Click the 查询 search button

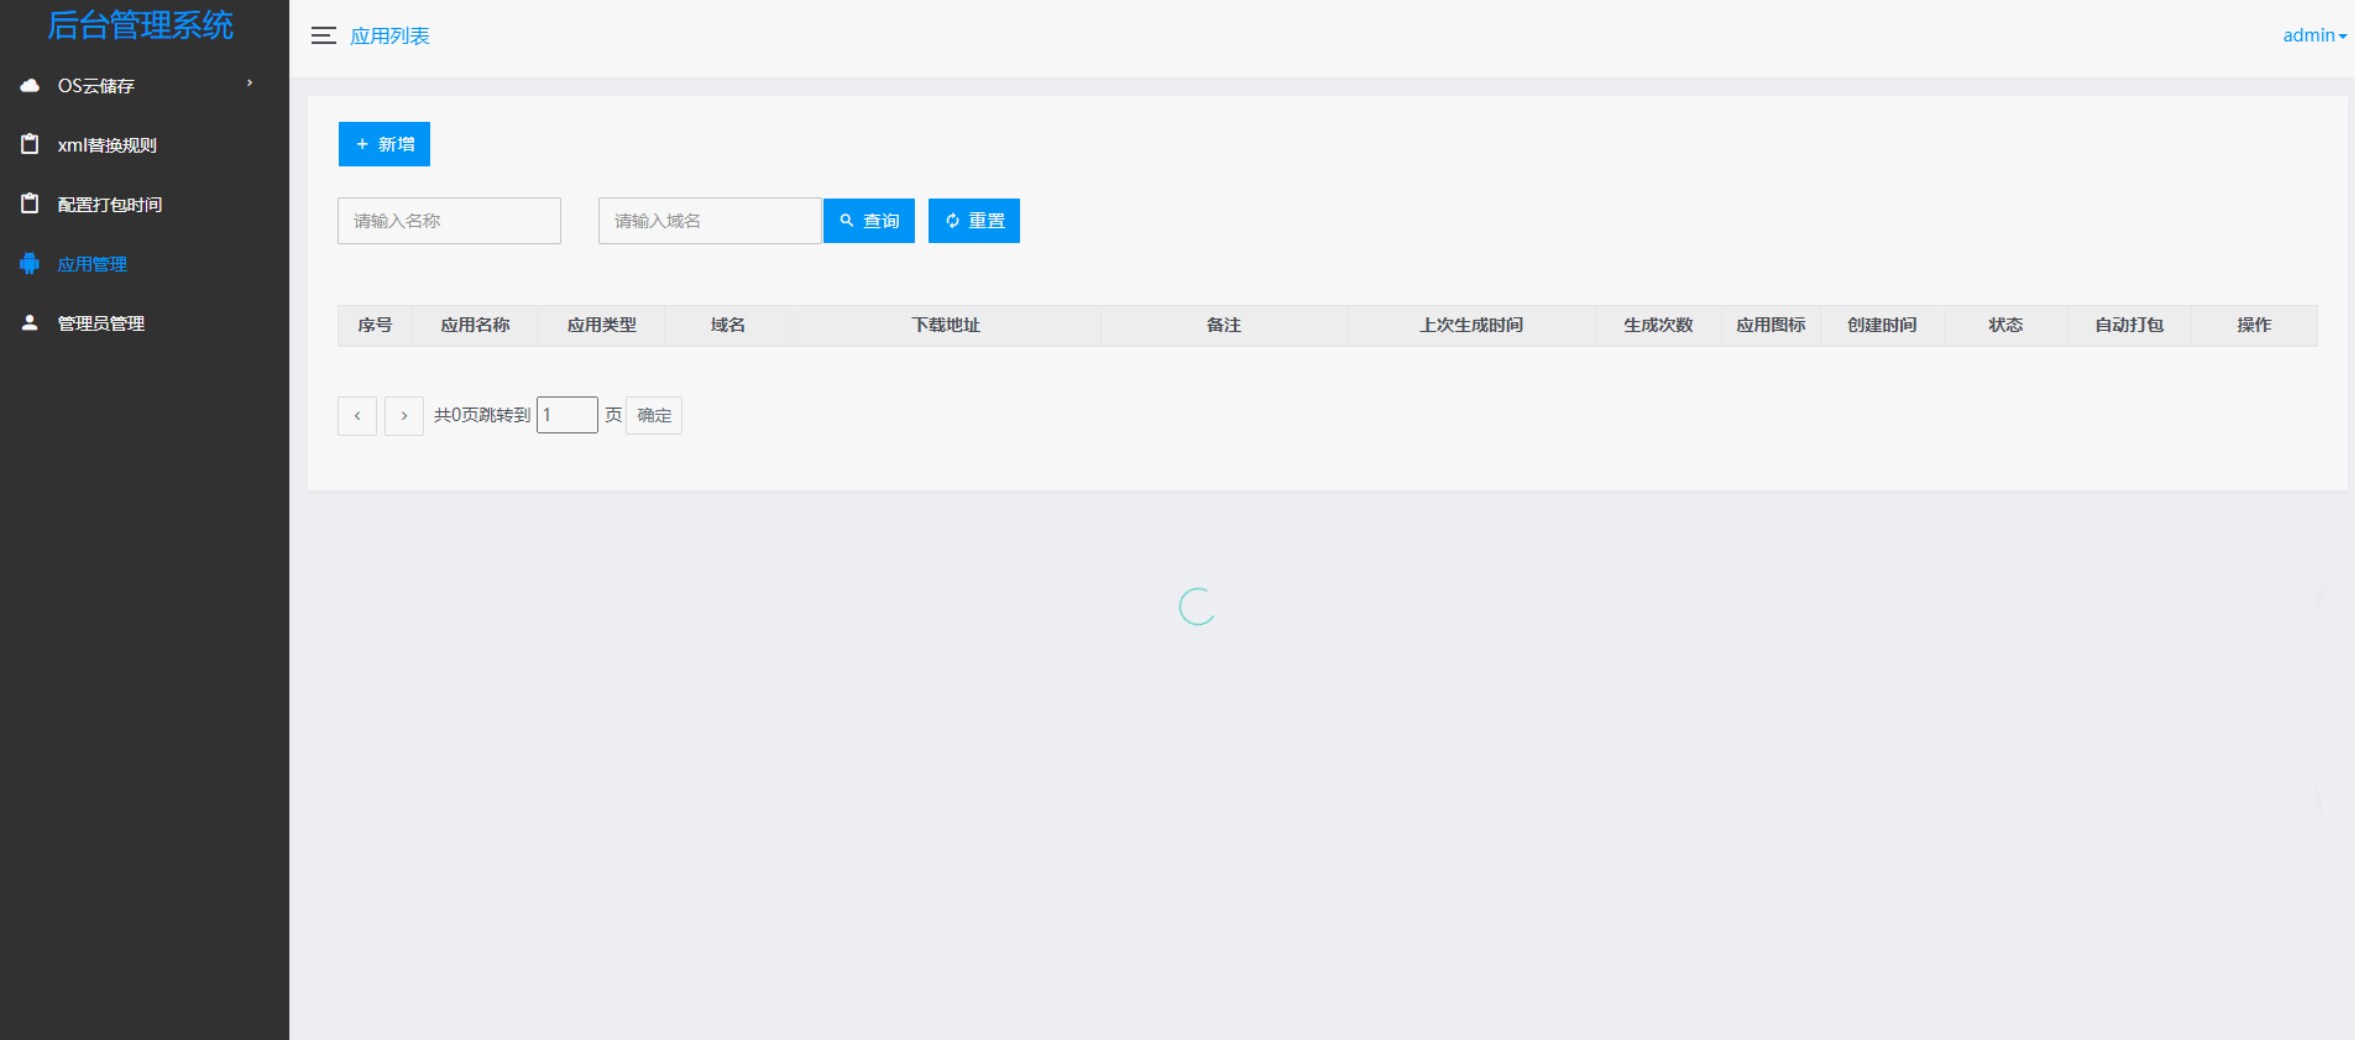coord(869,221)
